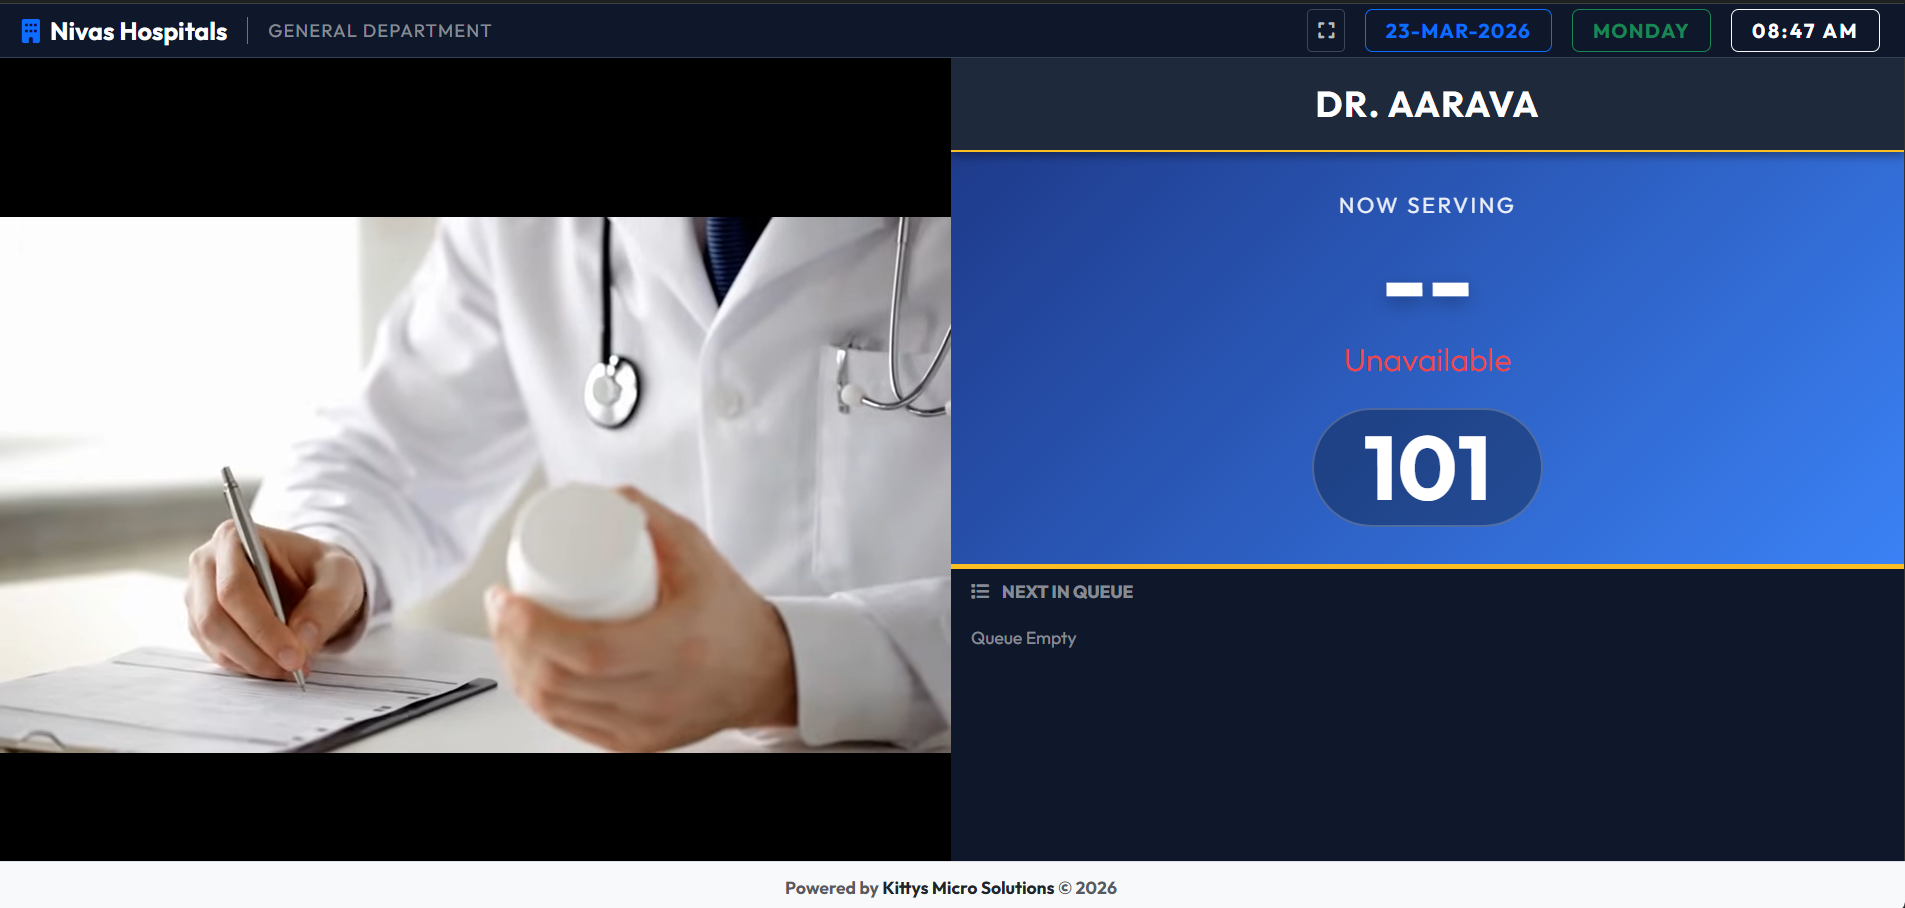Select the General Department label
This screenshot has width=1905, height=908.
click(380, 31)
